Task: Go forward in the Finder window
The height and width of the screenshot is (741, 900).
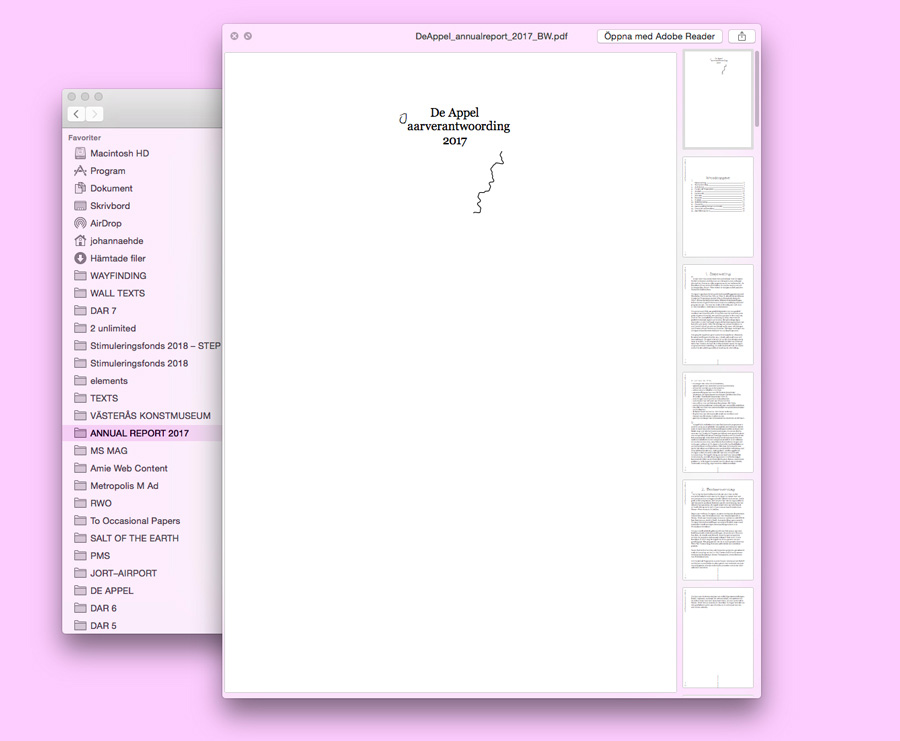Action: (95, 114)
